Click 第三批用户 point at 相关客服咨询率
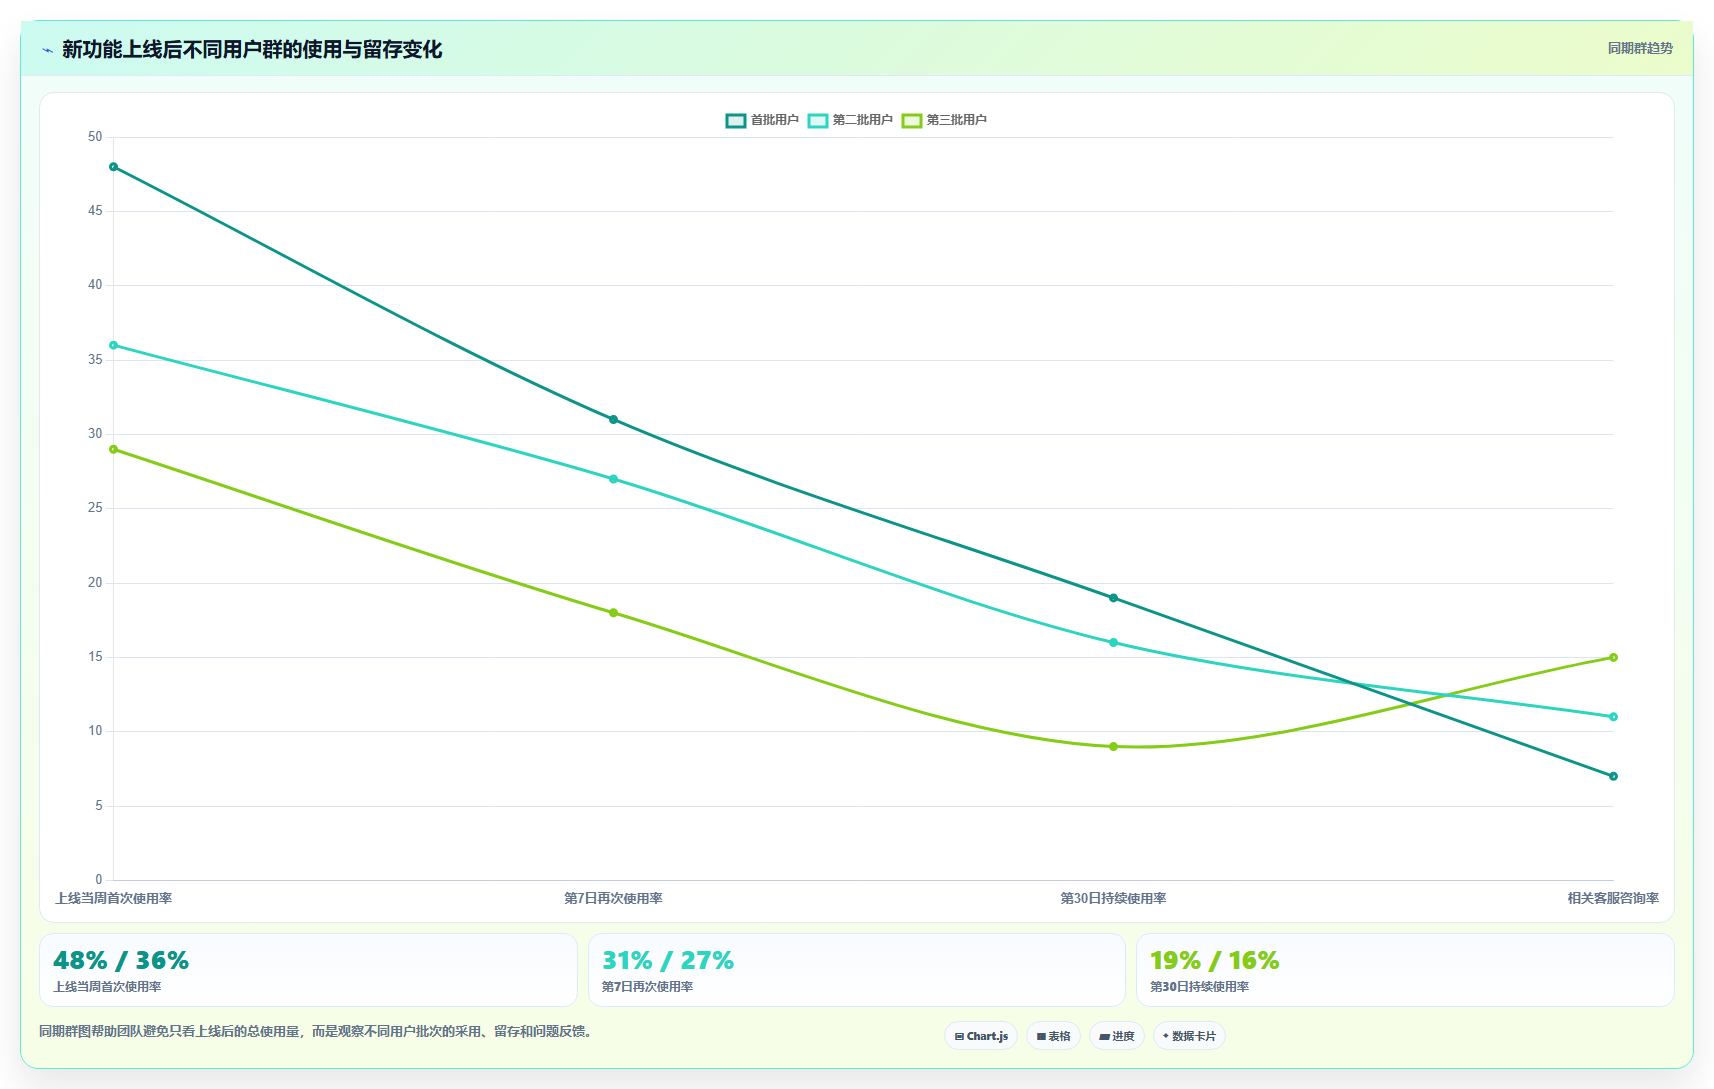This screenshot has width=1714, height=1089. tap(1613, 657)
